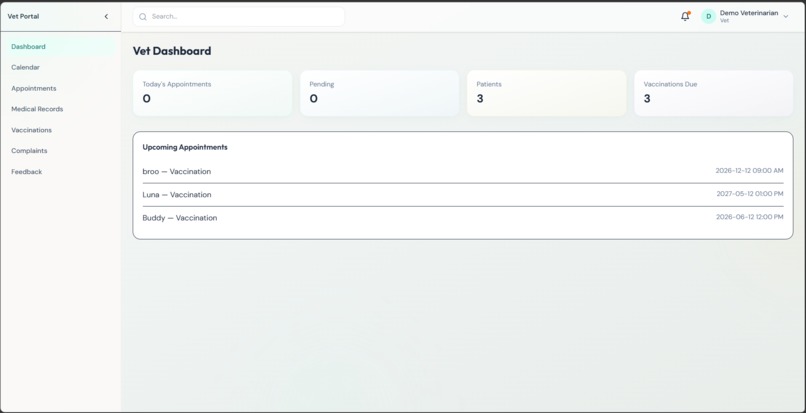The height and width of the screenshot is (413, 806).
Task: Open the notifications bell
Action: point(685,16)
